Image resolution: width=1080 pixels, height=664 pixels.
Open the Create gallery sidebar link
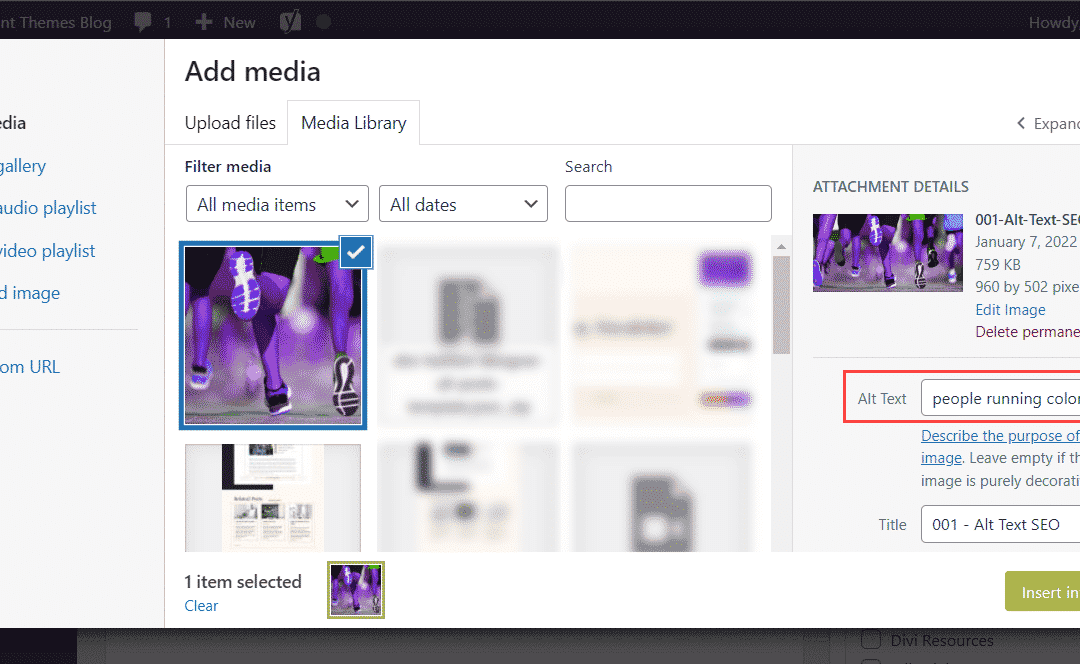(x=23, y=166)
